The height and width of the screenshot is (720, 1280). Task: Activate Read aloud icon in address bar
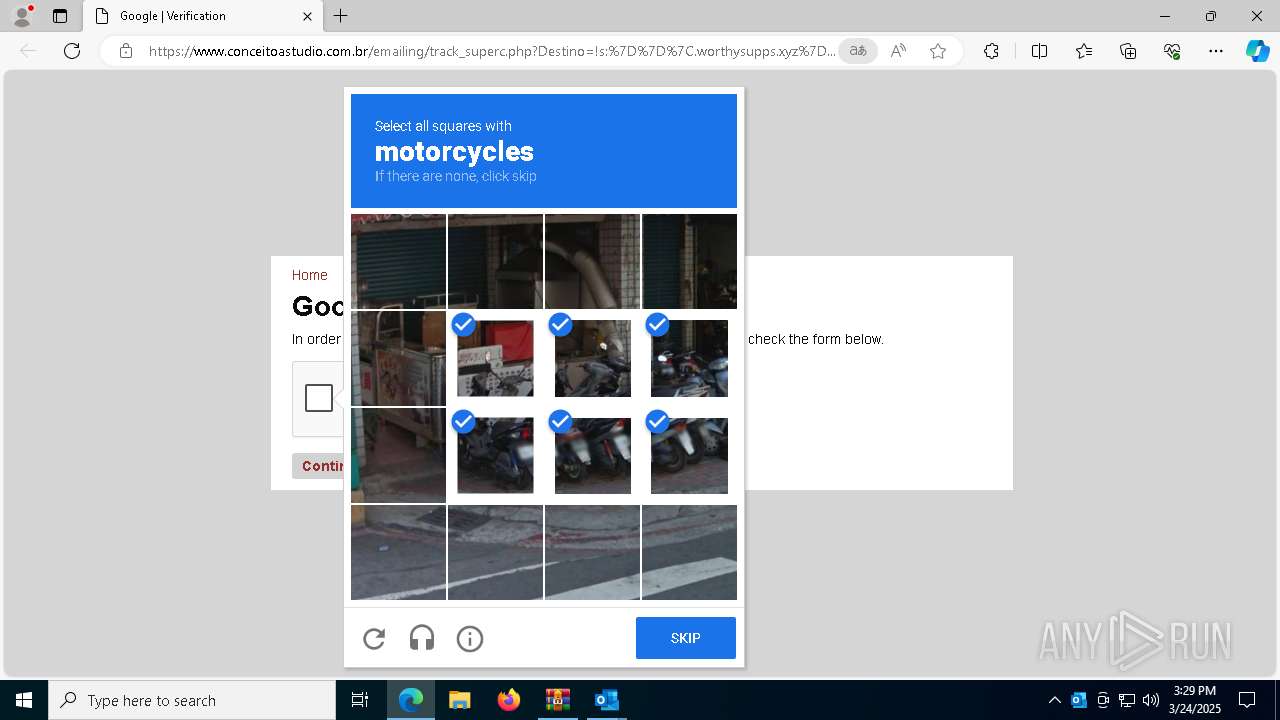[x=898, y=51]
